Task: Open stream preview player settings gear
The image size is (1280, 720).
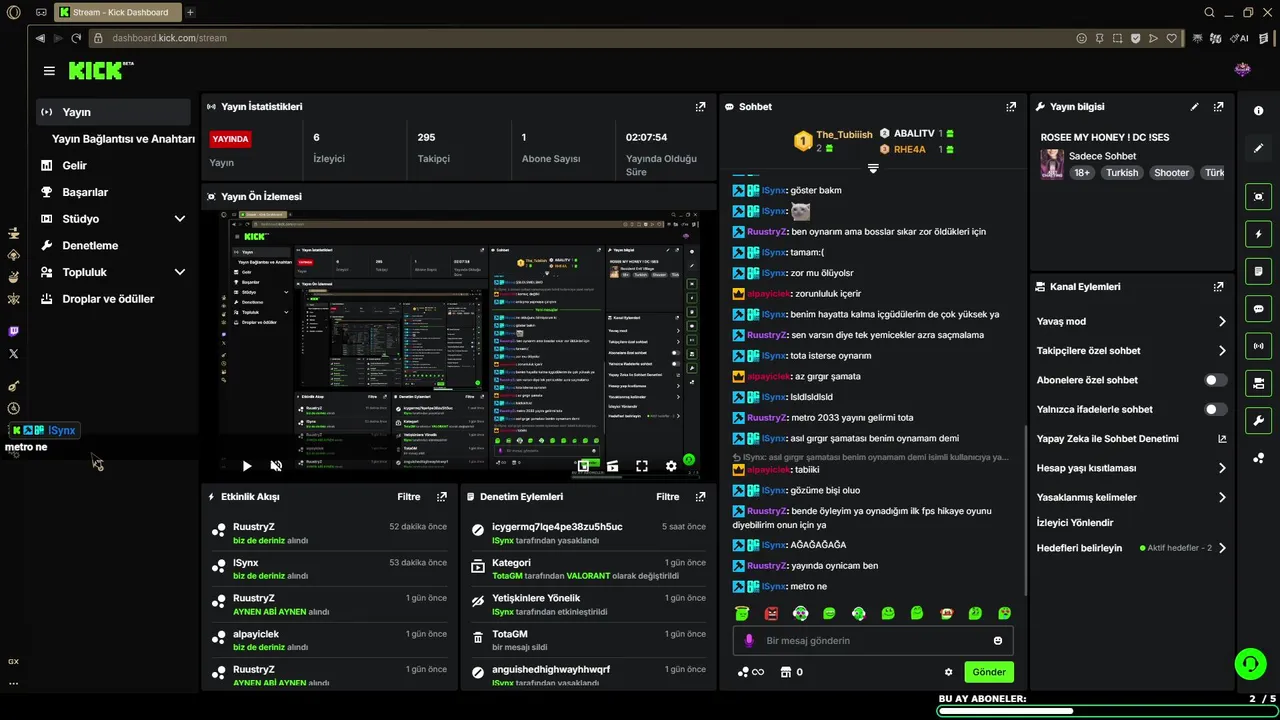Action: [x=671, y=466]
